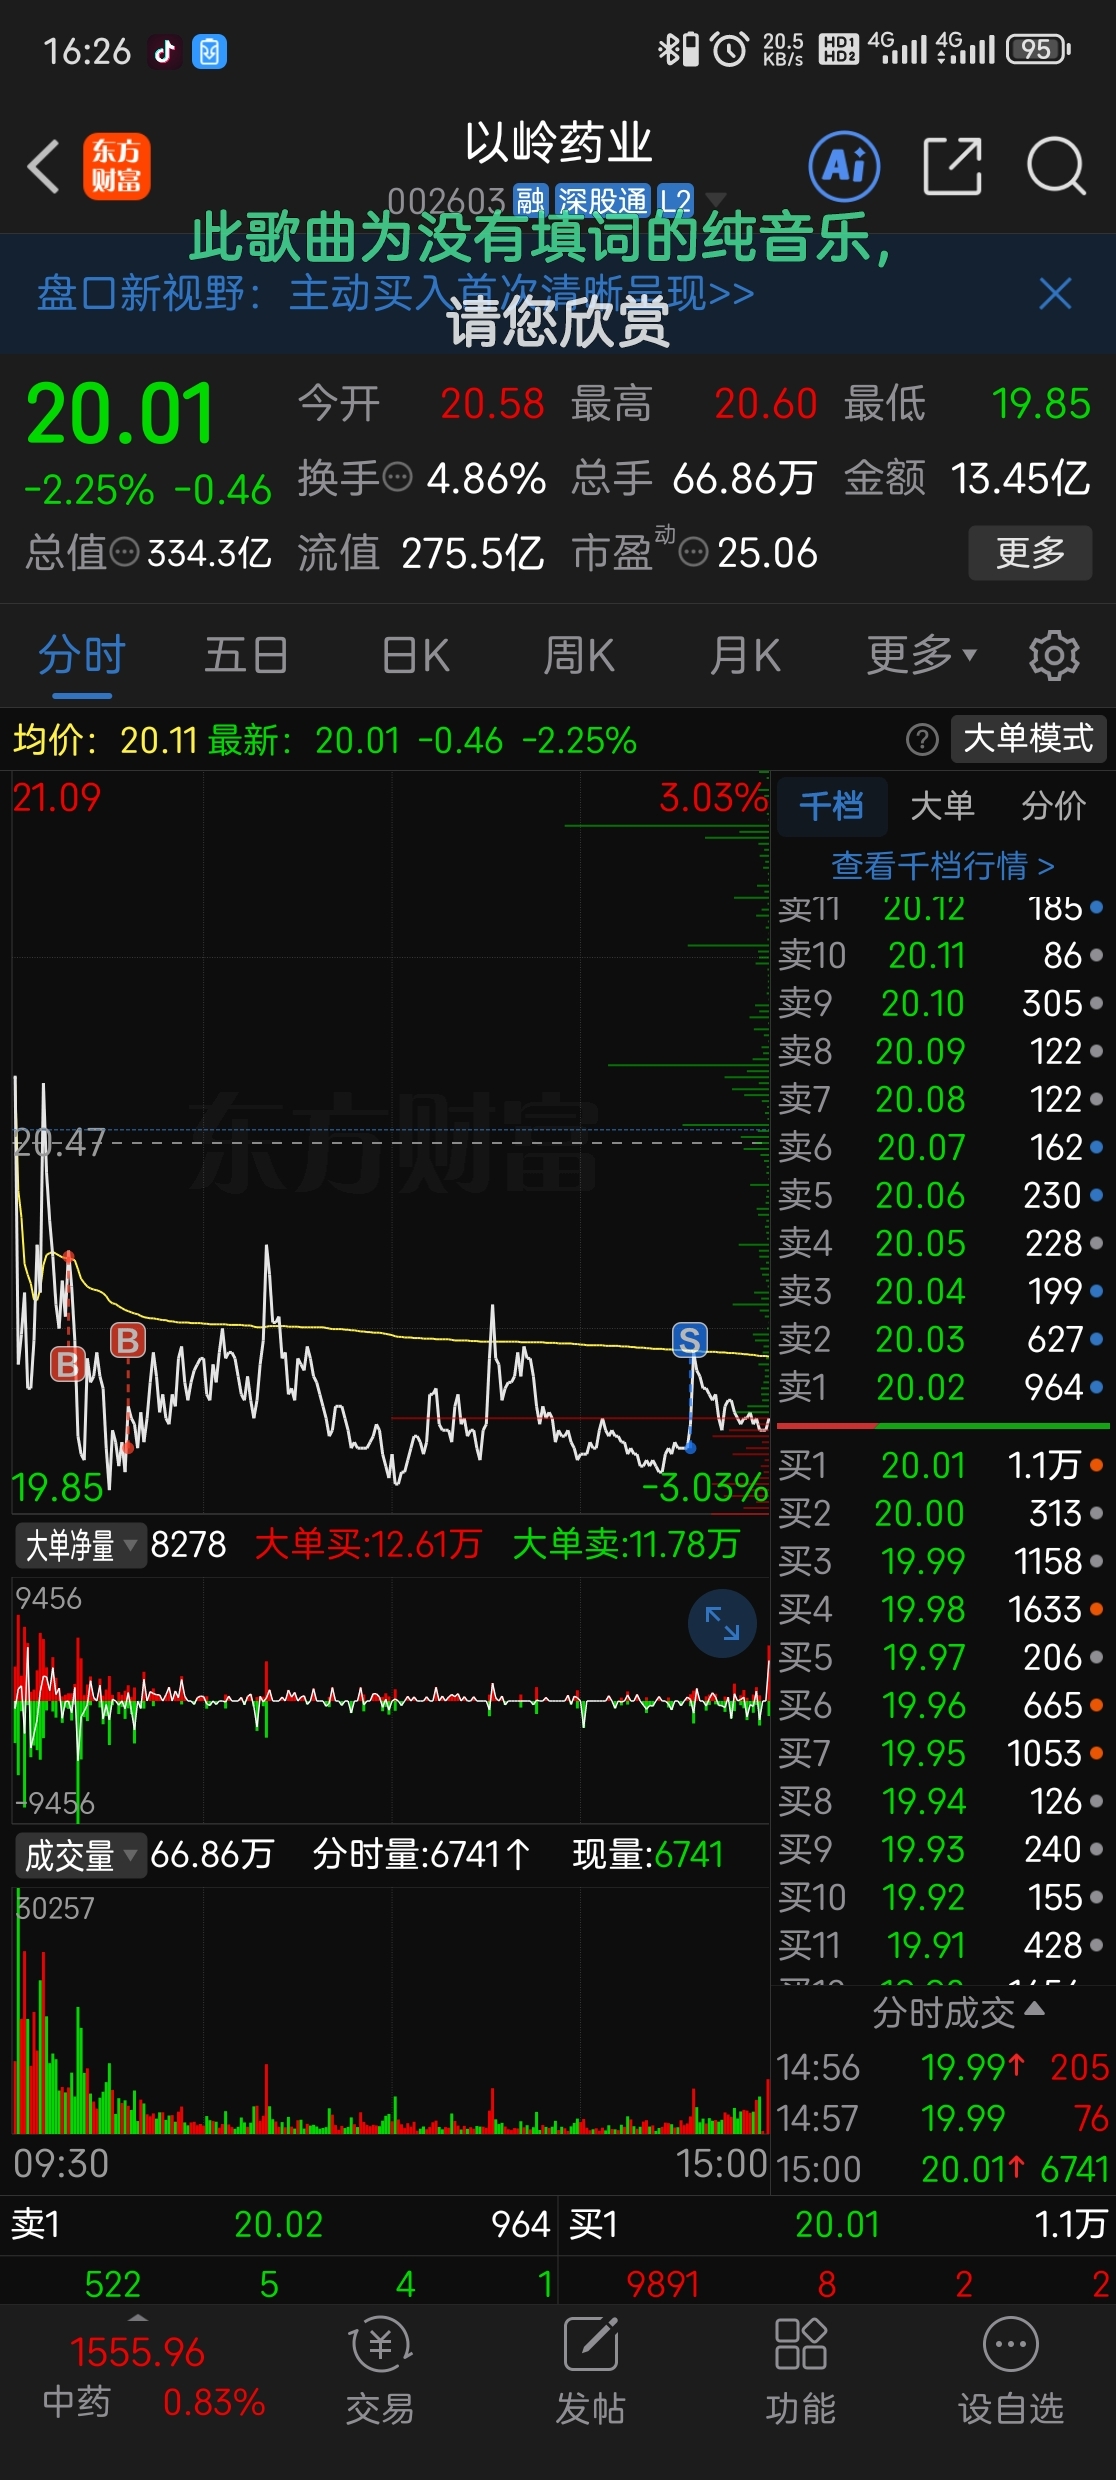Expand the 成交量 indicator dropdown
1116x2480 pixels.
pyautogui.click(x=80, y=1856)
